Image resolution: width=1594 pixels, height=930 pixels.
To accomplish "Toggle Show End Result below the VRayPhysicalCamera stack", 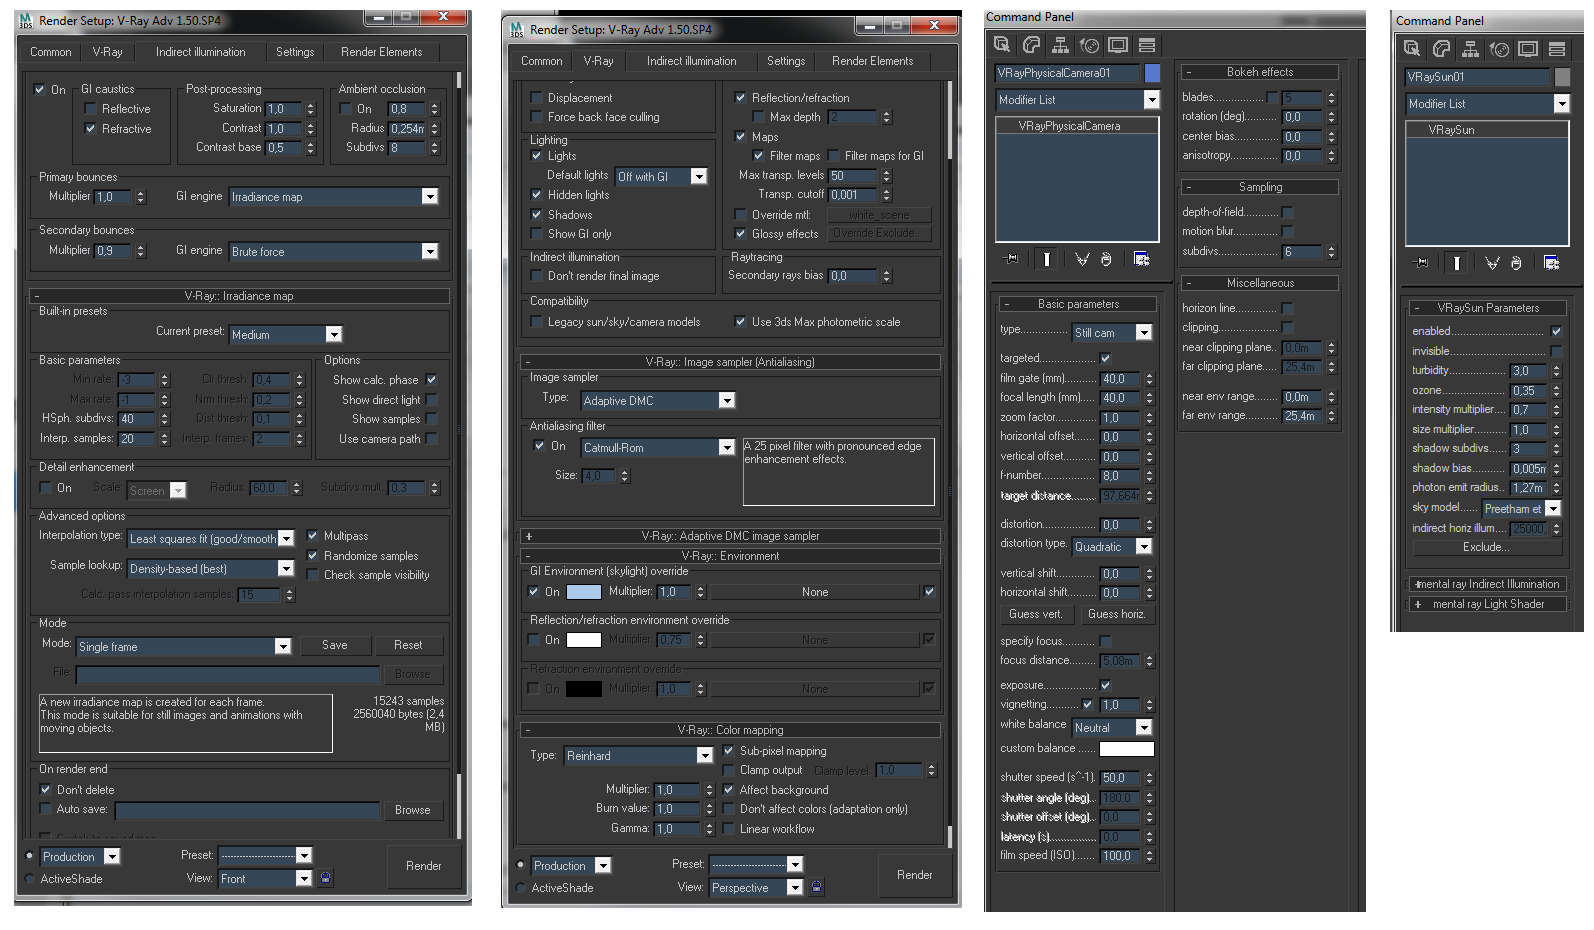I will [1046, 259].
